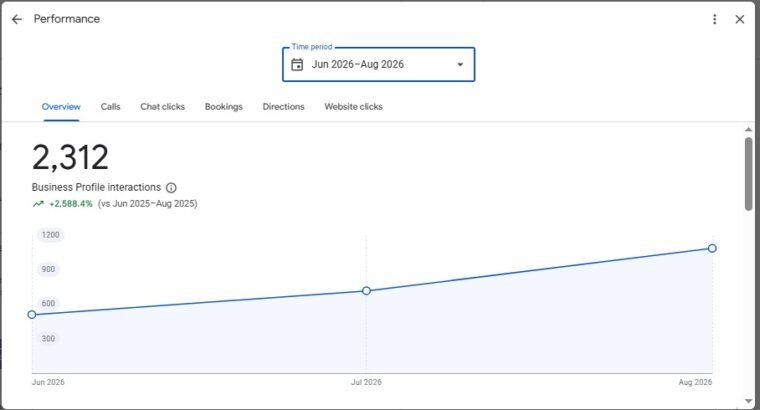Image resolution: width=760 pixels, height=410 pixels.
Task: Click the 1200 y-axis label
Action: pos(50,235)
